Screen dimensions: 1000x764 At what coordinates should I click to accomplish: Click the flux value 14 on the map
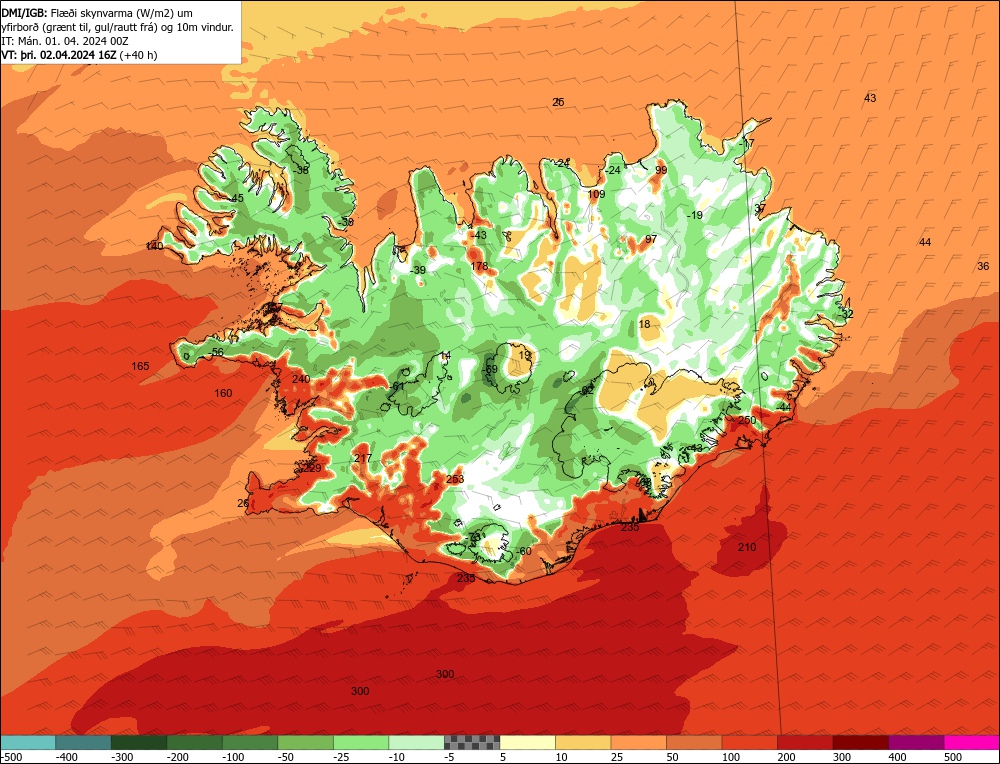click(445, 355)
